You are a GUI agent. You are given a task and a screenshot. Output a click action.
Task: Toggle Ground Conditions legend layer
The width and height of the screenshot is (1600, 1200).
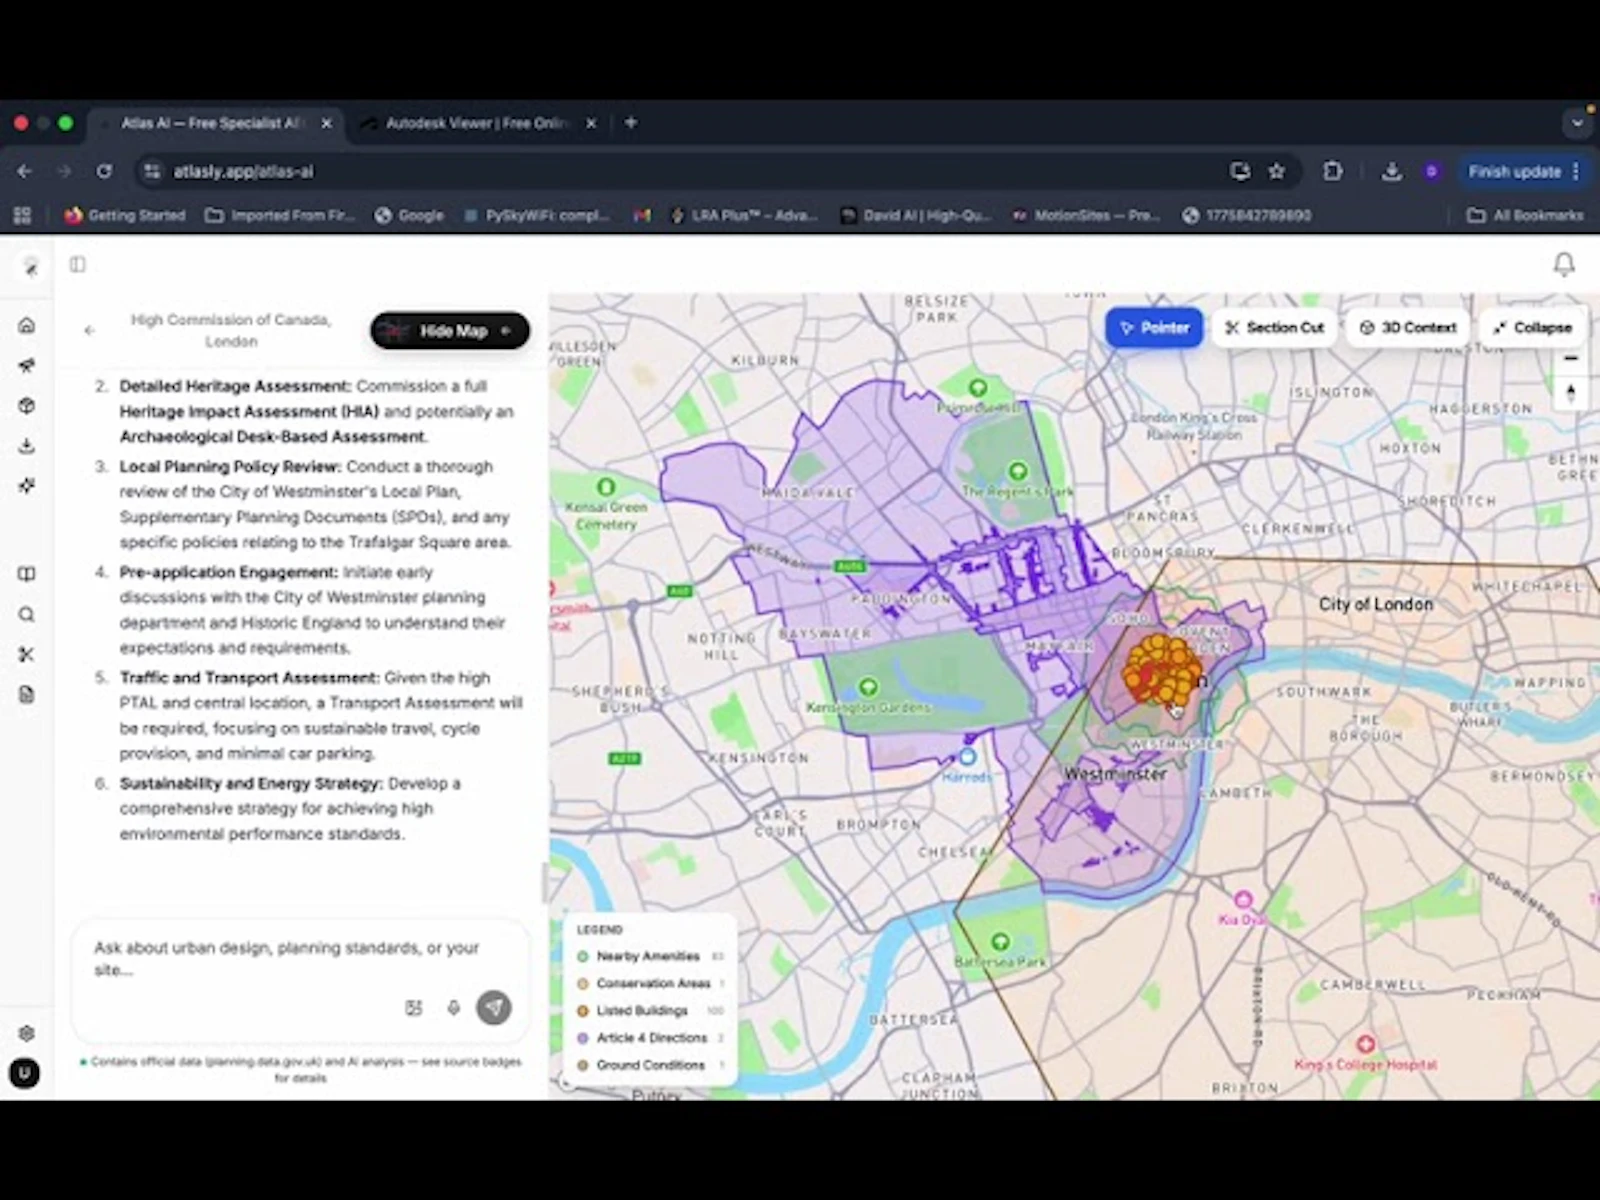(x=649, y=1066)
